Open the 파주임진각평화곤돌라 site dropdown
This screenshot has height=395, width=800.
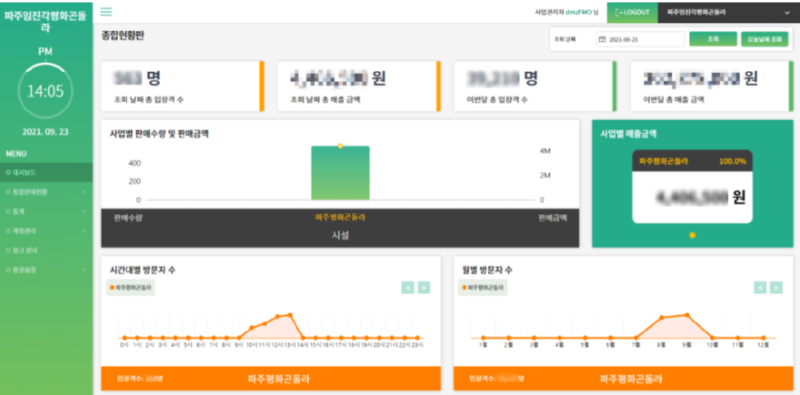pos(729,12)
